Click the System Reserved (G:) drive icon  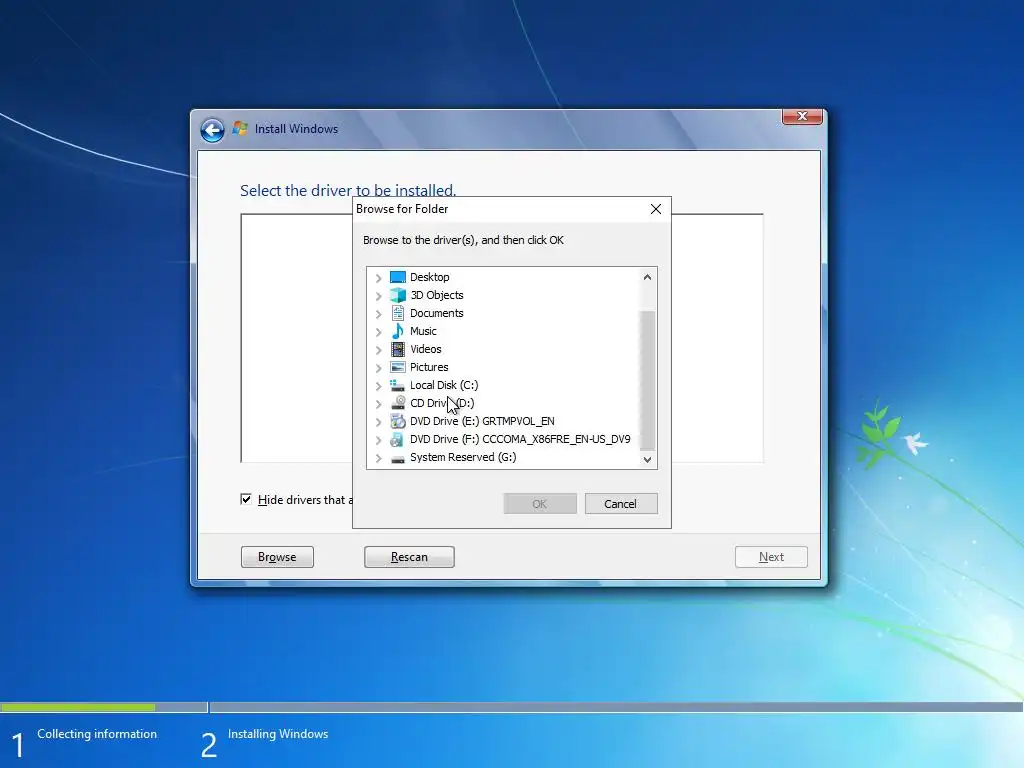point(398,458)
